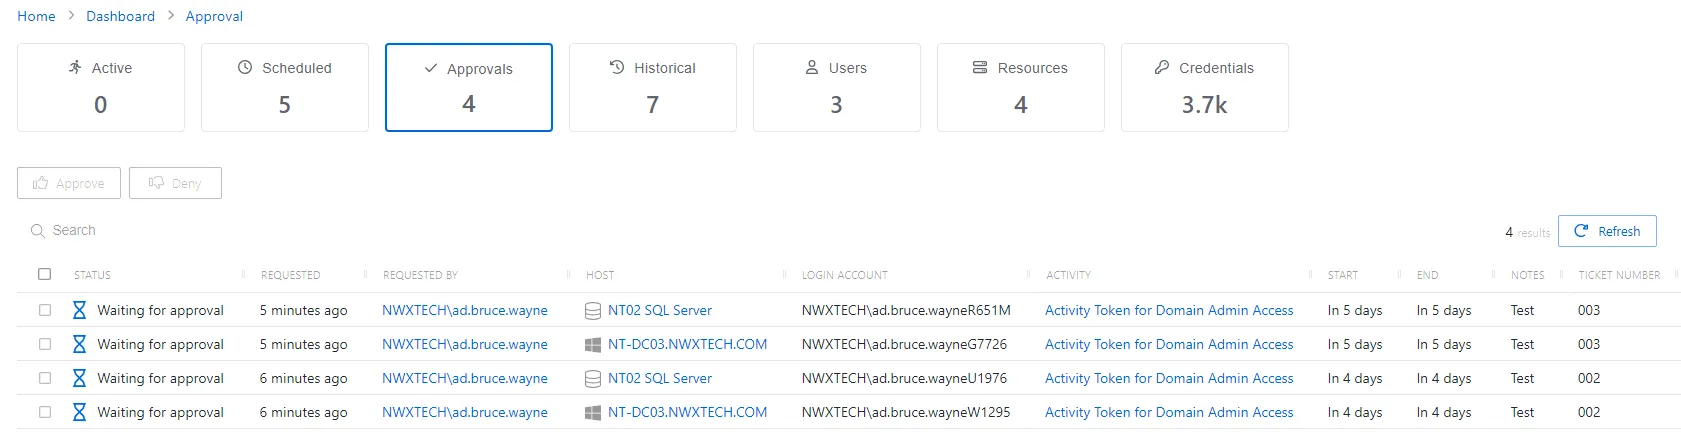Go to Dashboard in breadcrumb

pyautogui.click(x=120, y=16)
